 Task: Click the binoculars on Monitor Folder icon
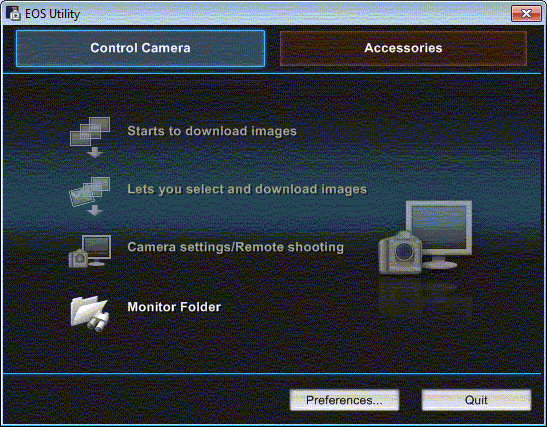pyautogui.click(x=98, y=323)
